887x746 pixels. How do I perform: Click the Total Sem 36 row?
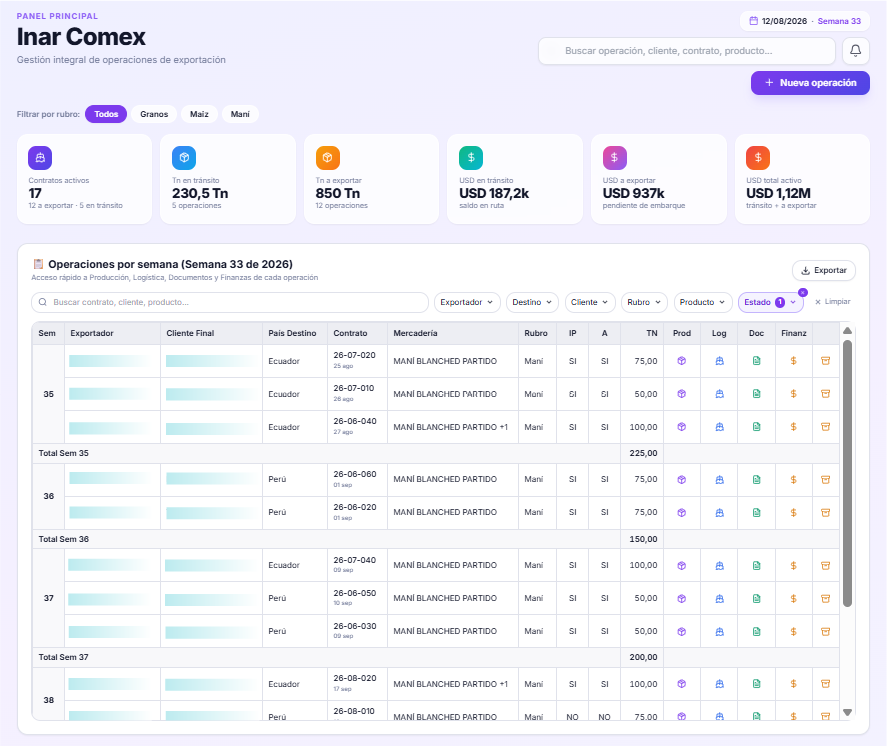436,539
